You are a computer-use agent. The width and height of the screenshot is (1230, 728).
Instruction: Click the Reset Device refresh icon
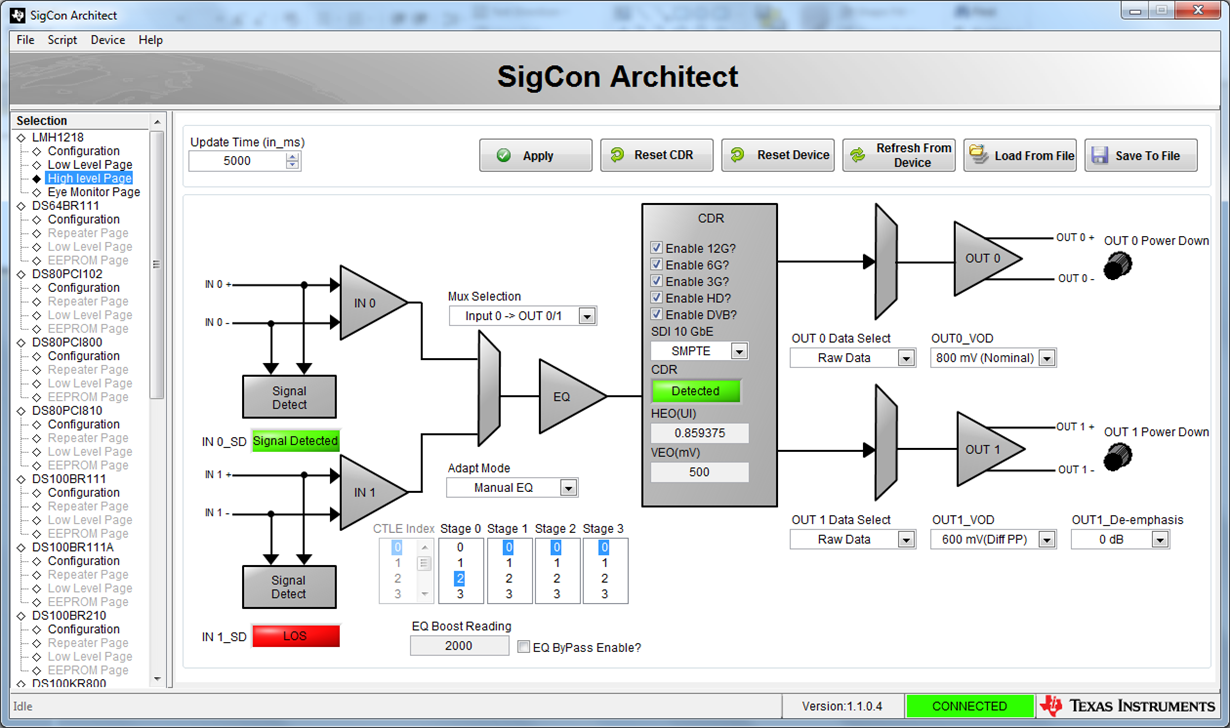[738, 155]
